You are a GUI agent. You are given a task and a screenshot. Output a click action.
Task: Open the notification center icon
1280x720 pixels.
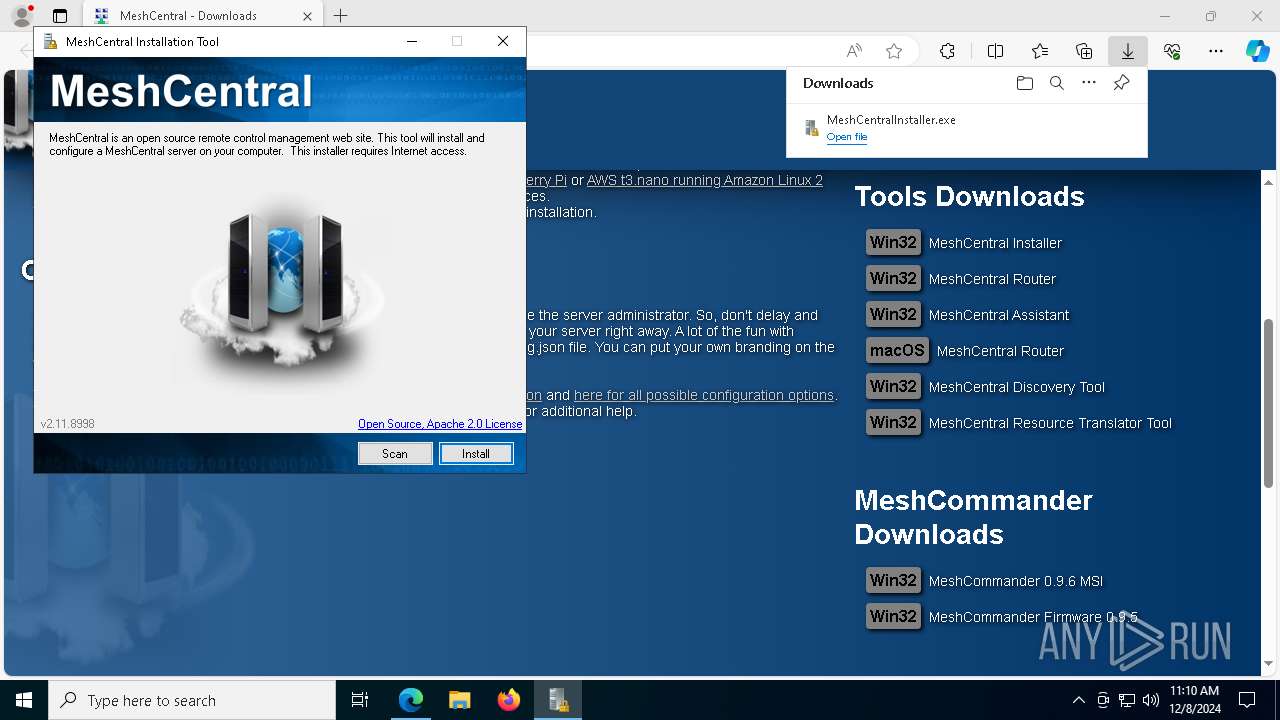(x=1247, y=700)
